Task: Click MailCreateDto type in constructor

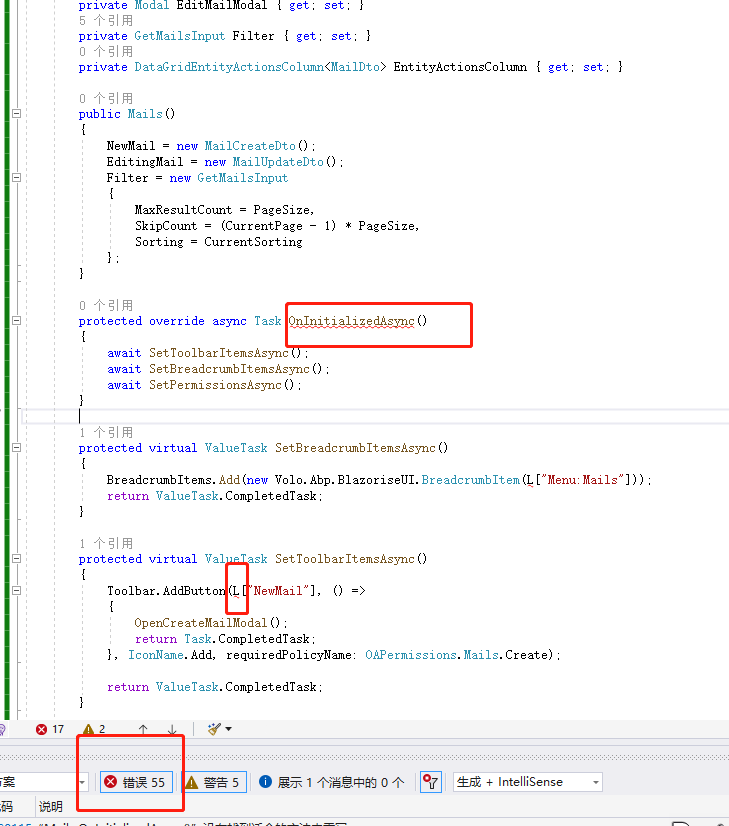Action: coord(250,146)
